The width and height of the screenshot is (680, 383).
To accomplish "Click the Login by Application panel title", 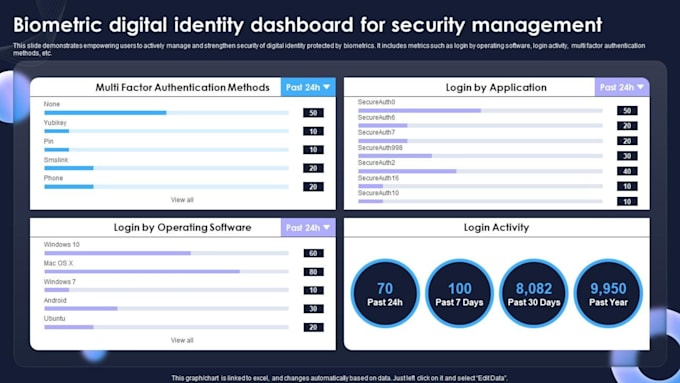I will click(x=496, y=88).
